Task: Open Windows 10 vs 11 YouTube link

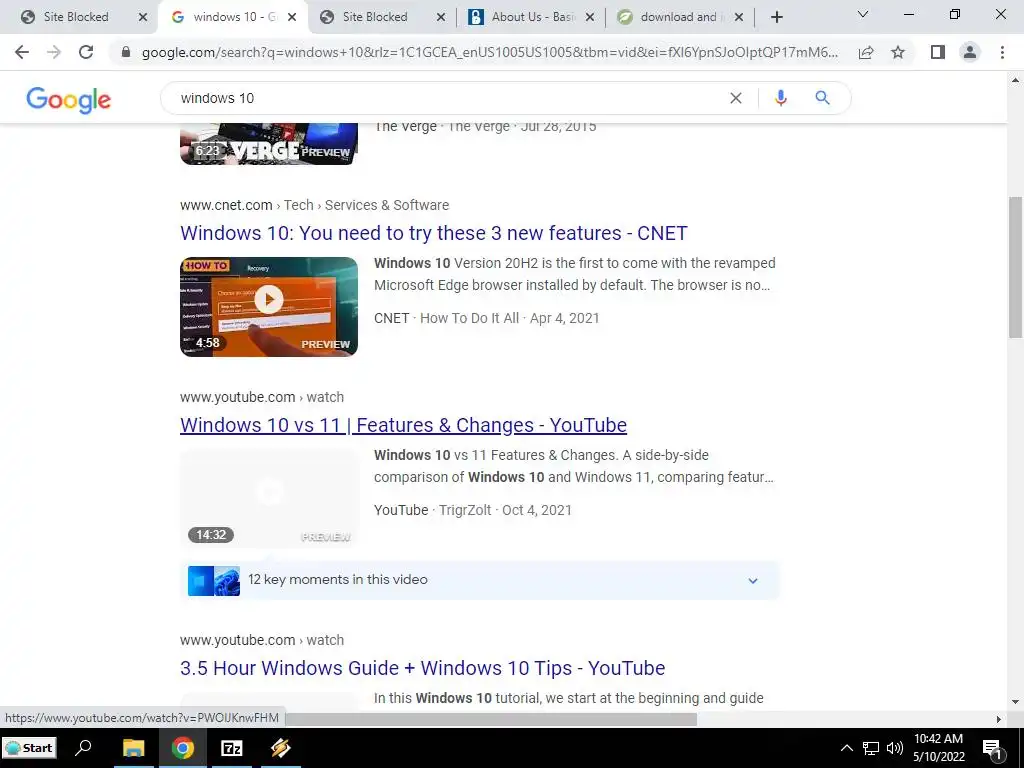Action: pyautogui.click(x=403, y=425)
